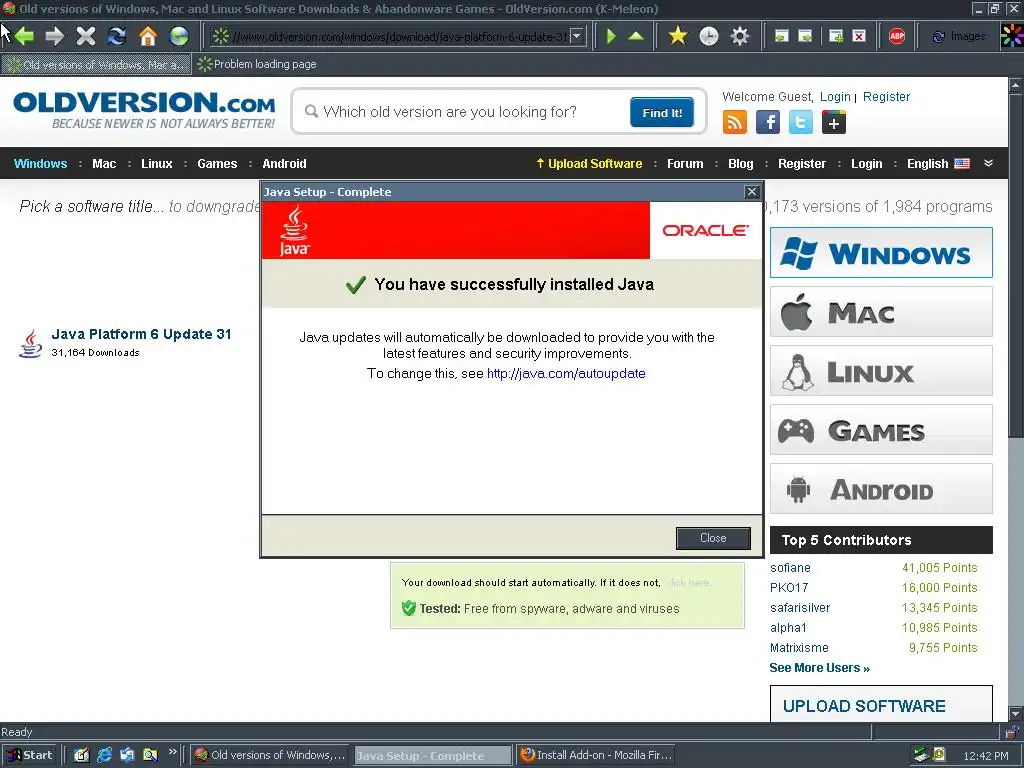This screenshot has width=1024, height=768.
Task: Click See More Users link
Action: [x=820, y=667]
